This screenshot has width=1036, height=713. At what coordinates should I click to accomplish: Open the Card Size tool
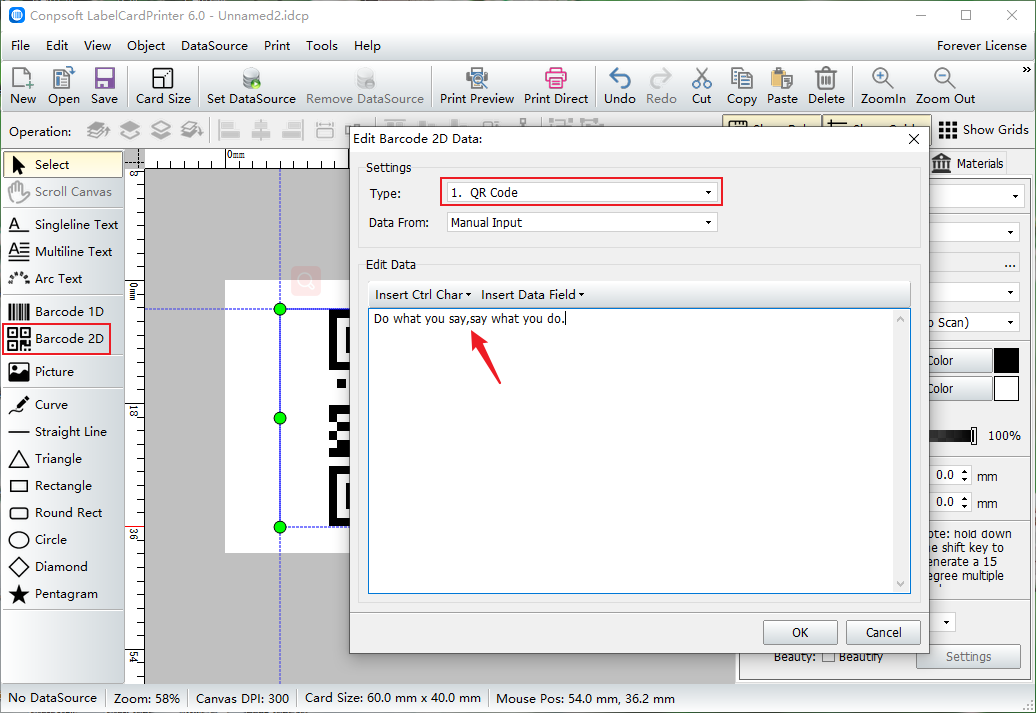coord(163,86)
